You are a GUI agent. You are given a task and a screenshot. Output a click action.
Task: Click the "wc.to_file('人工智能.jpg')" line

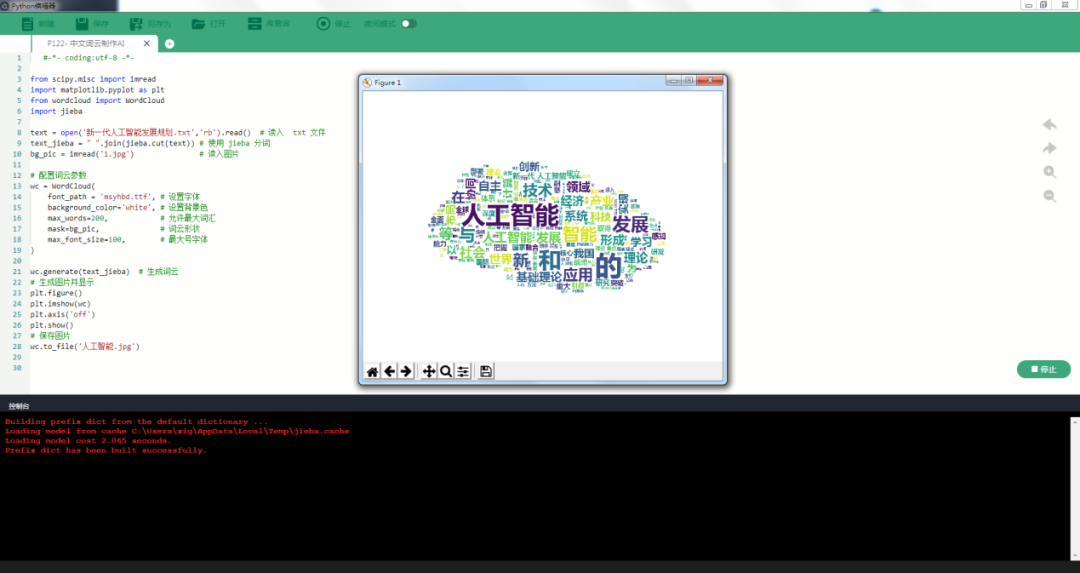pyautogui.click(x=85, y=346)
